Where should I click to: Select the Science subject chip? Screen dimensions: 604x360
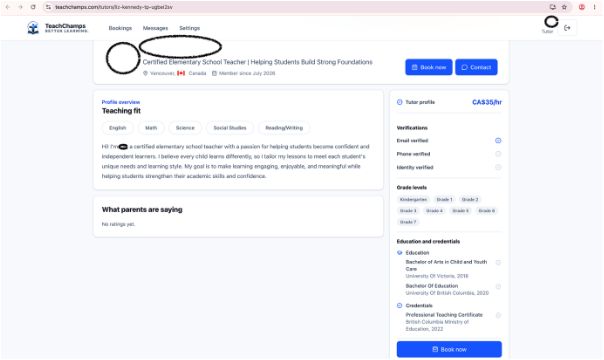click(x=185, y=128)
